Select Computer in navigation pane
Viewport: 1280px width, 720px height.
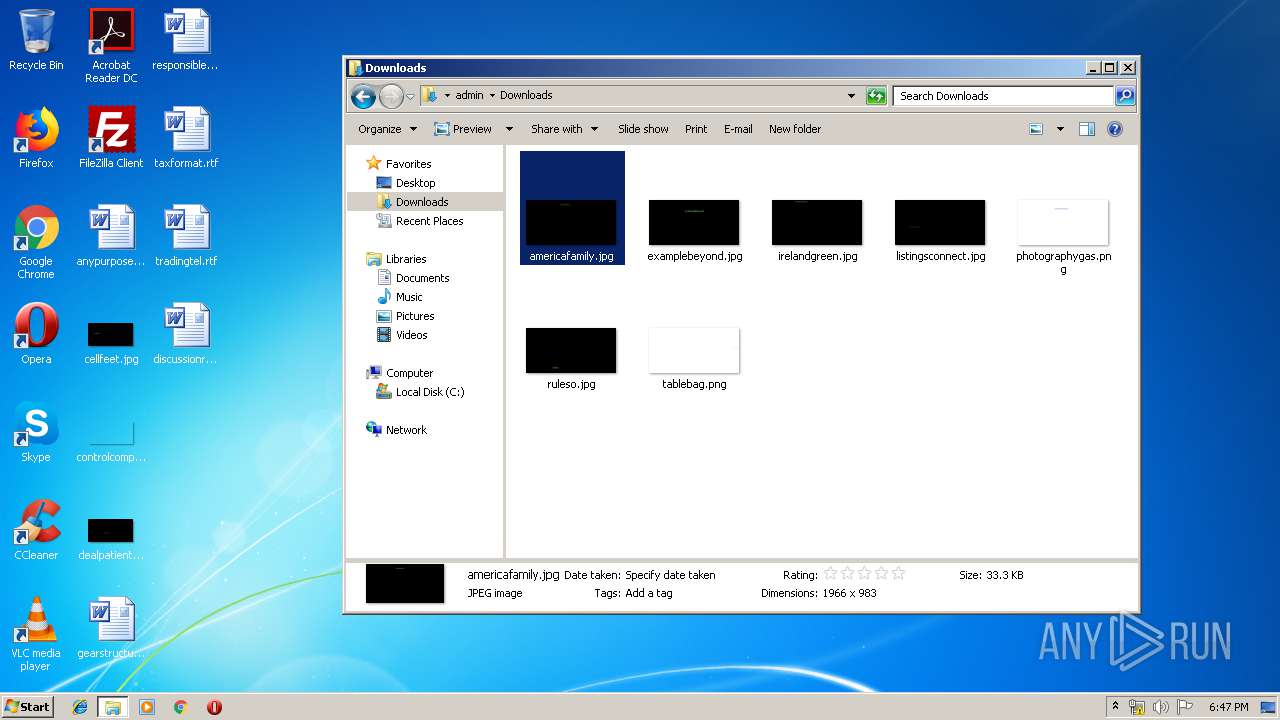pyautogui.click(x=409, y=373)
